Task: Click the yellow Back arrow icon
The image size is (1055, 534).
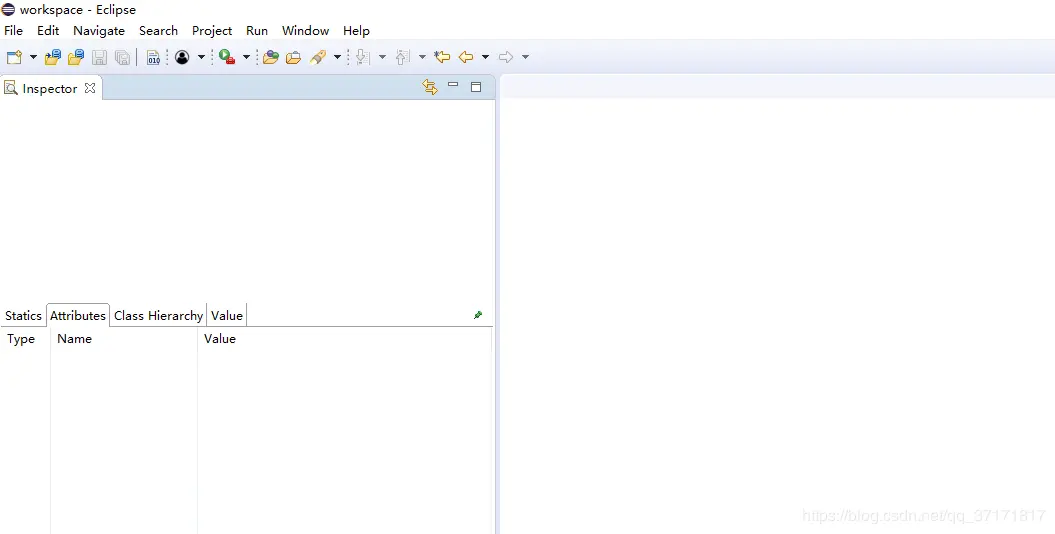Action: 466,57
